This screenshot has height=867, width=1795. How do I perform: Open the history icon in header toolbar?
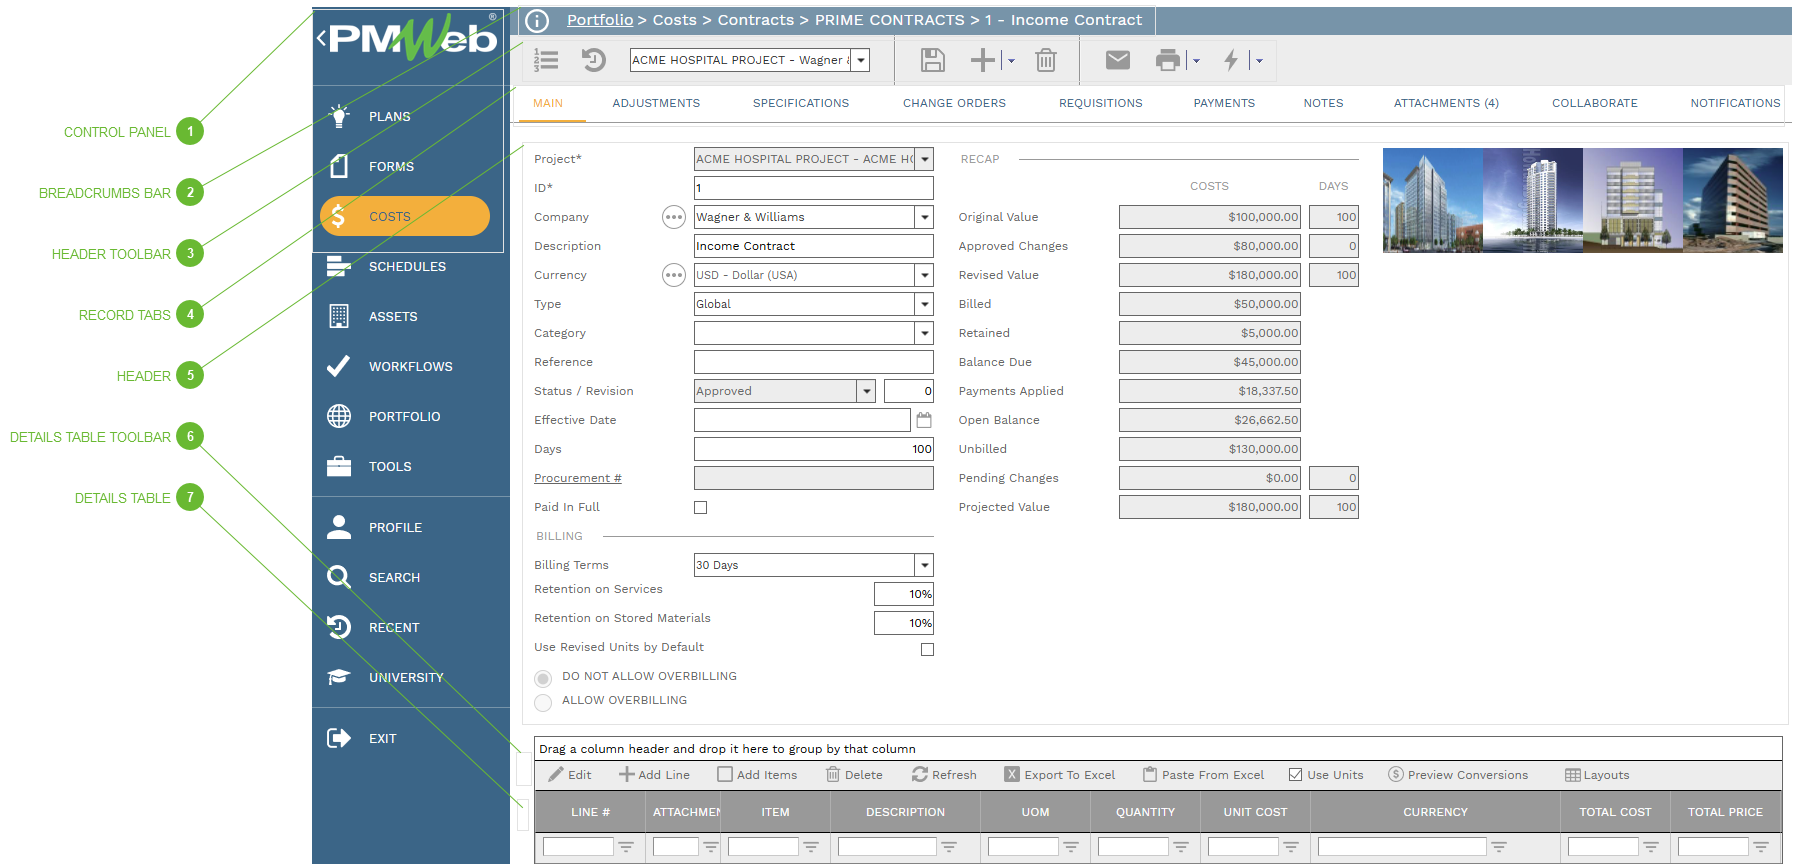(594, 60)
